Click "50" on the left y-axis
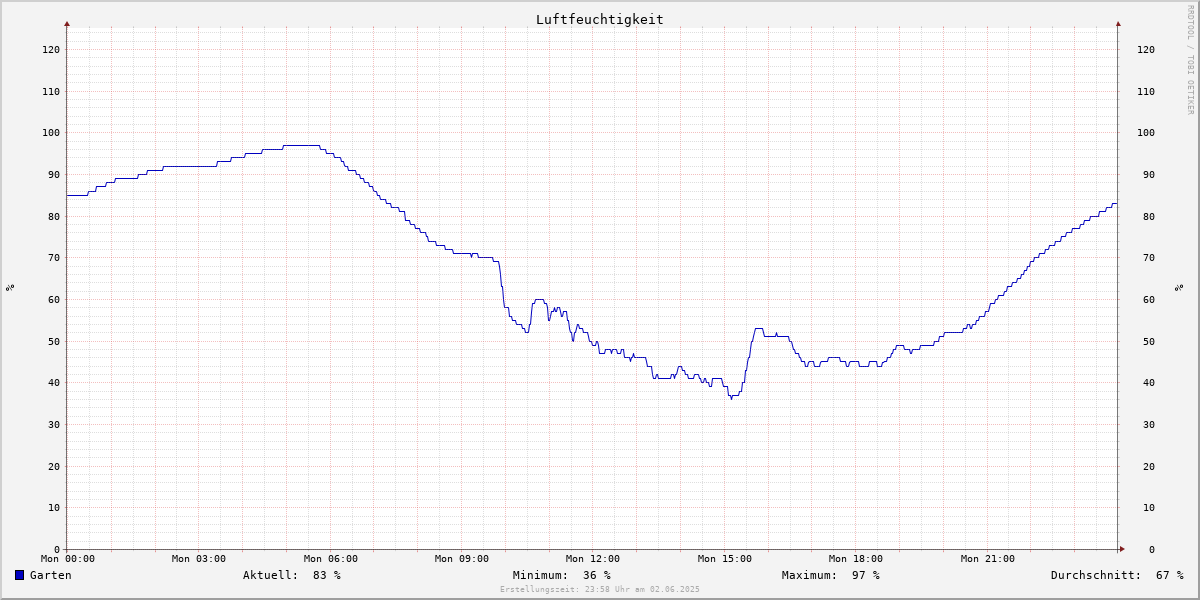 [x=54, y=341]
